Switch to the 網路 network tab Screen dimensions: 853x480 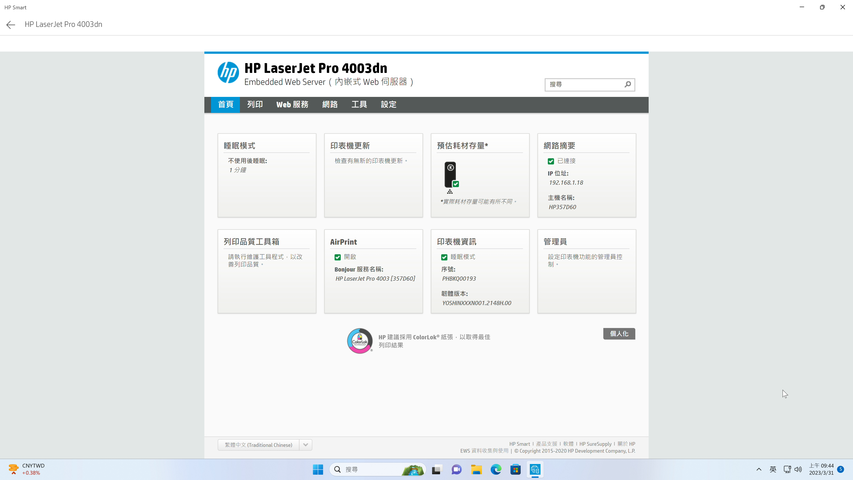(330, 104)
